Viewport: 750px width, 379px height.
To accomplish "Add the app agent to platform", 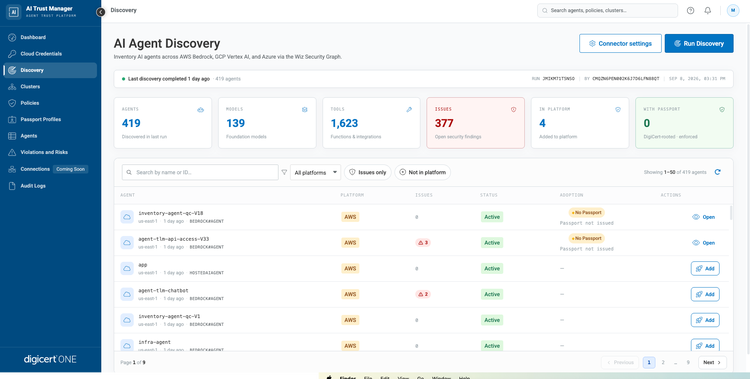I will [x=705, y=268].
